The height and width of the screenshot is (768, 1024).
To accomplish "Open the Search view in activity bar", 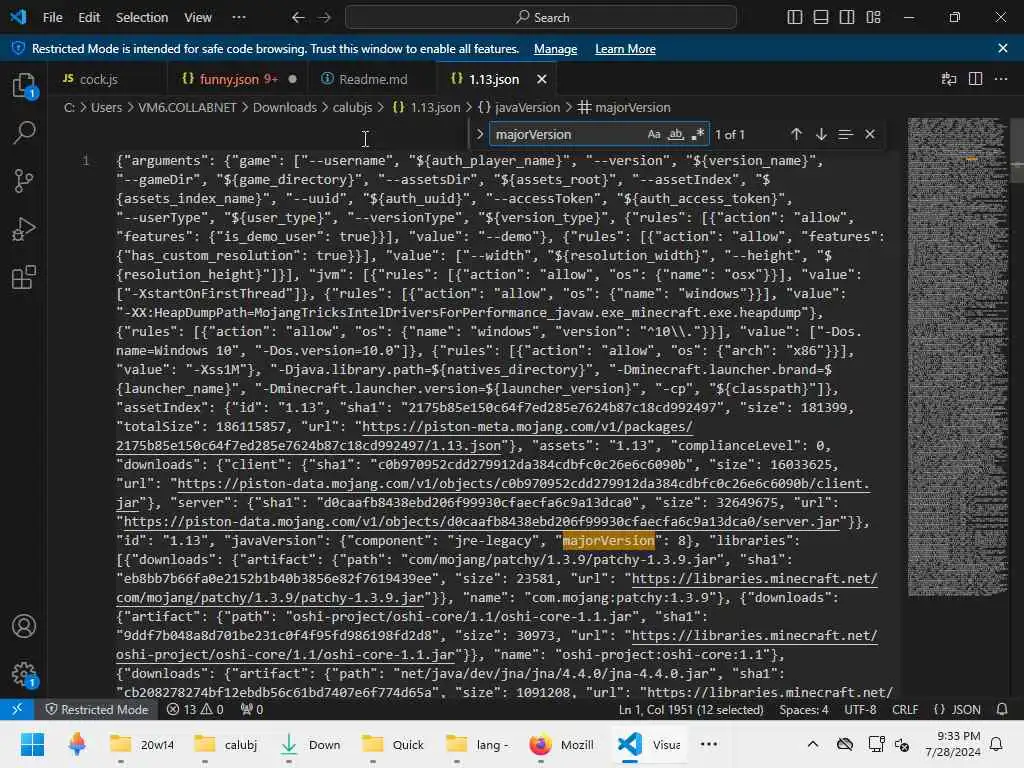I will pos(24,133).
